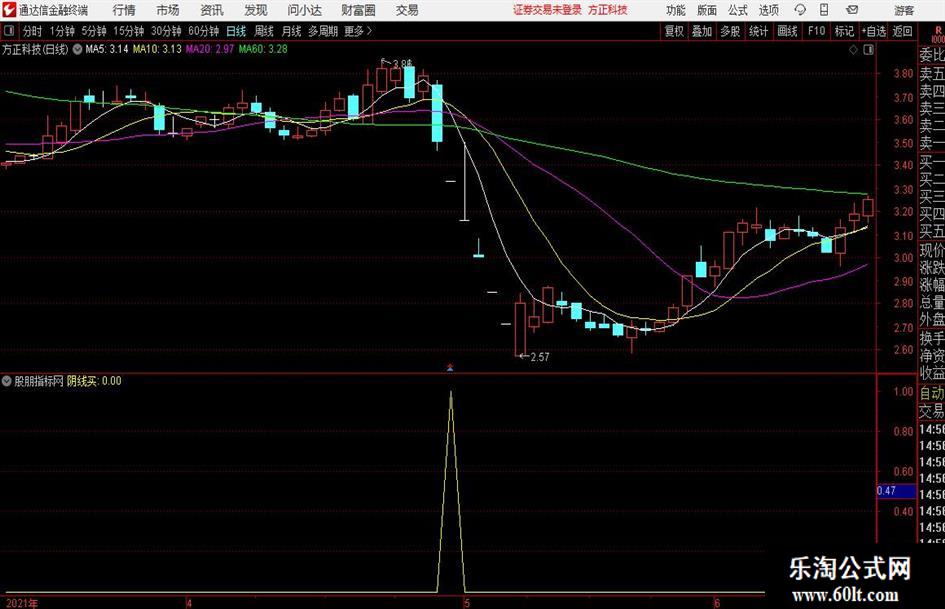Click the 现价 row in side panel

tap(932, 250)
